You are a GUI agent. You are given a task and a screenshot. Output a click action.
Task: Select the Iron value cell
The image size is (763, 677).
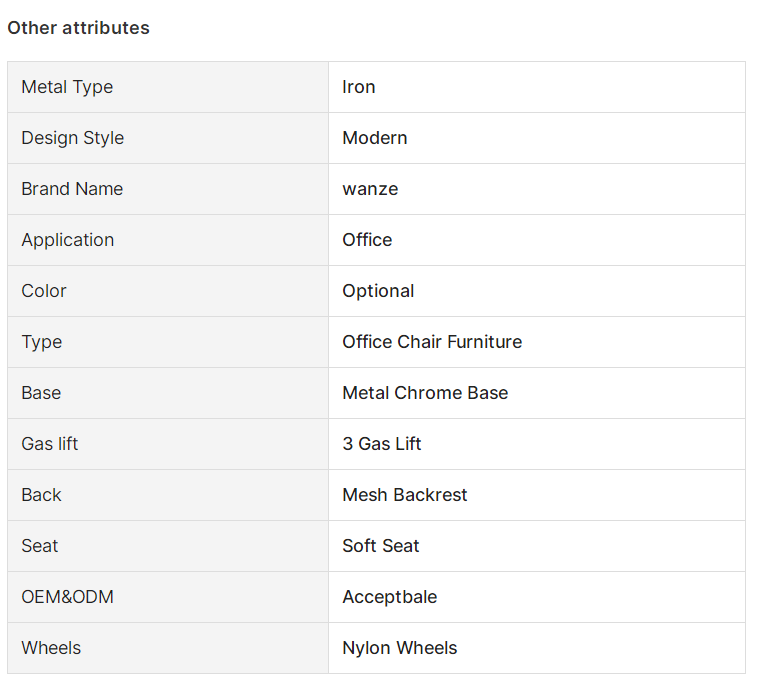(359, 87)
